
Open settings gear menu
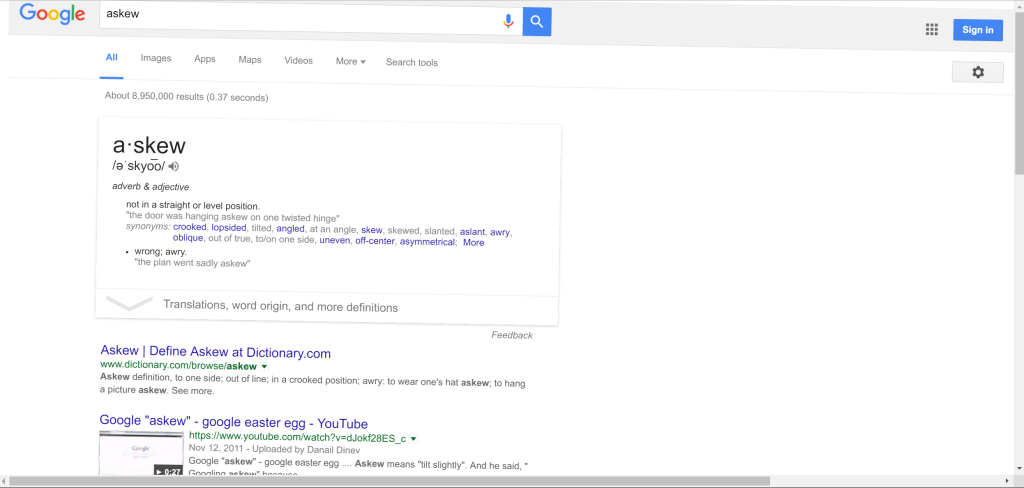pos(978,72)
